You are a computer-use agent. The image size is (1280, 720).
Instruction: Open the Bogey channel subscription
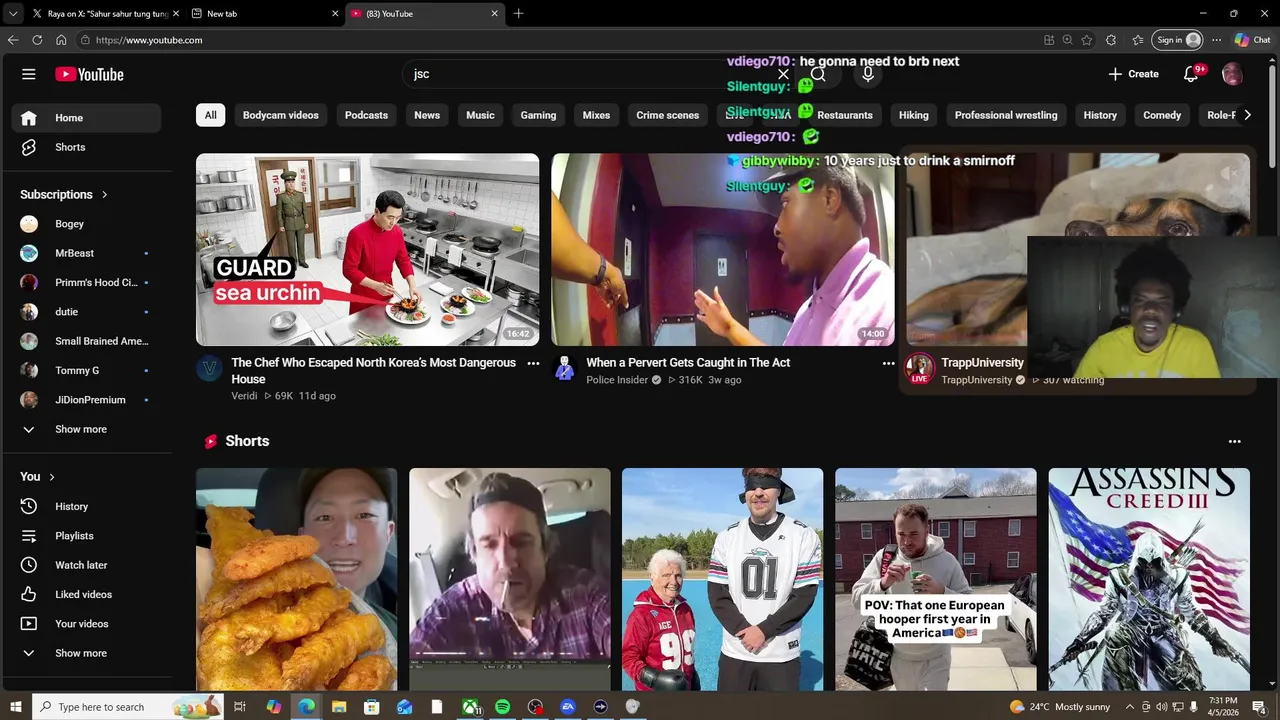[86, 224]
